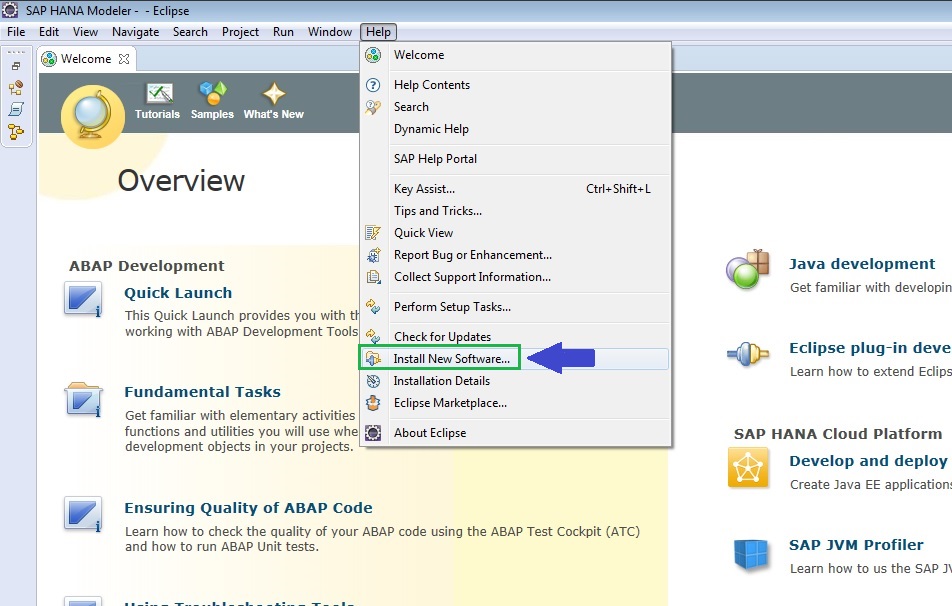Open the Tutorials icon on Welcome page
Screen dimensions: 952x606
(x=159, y=94)
